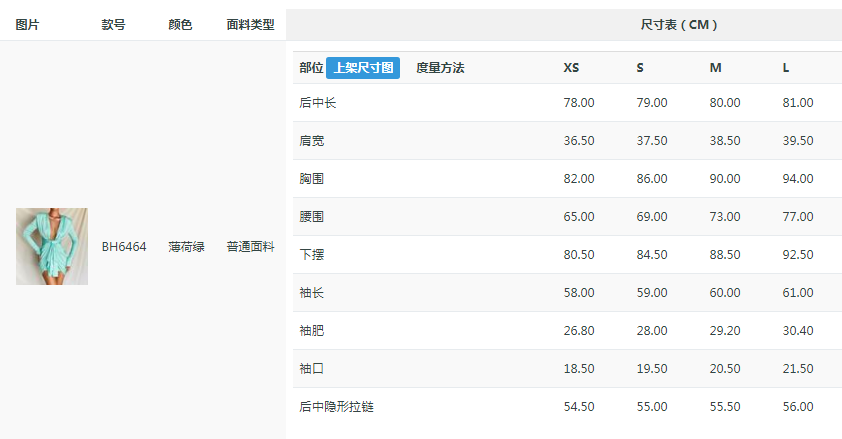Image resolution: width=842 pixels, height=439 pixels.
Task: Click the 薄荷绿 color text
Action: [x=186, y=247]
